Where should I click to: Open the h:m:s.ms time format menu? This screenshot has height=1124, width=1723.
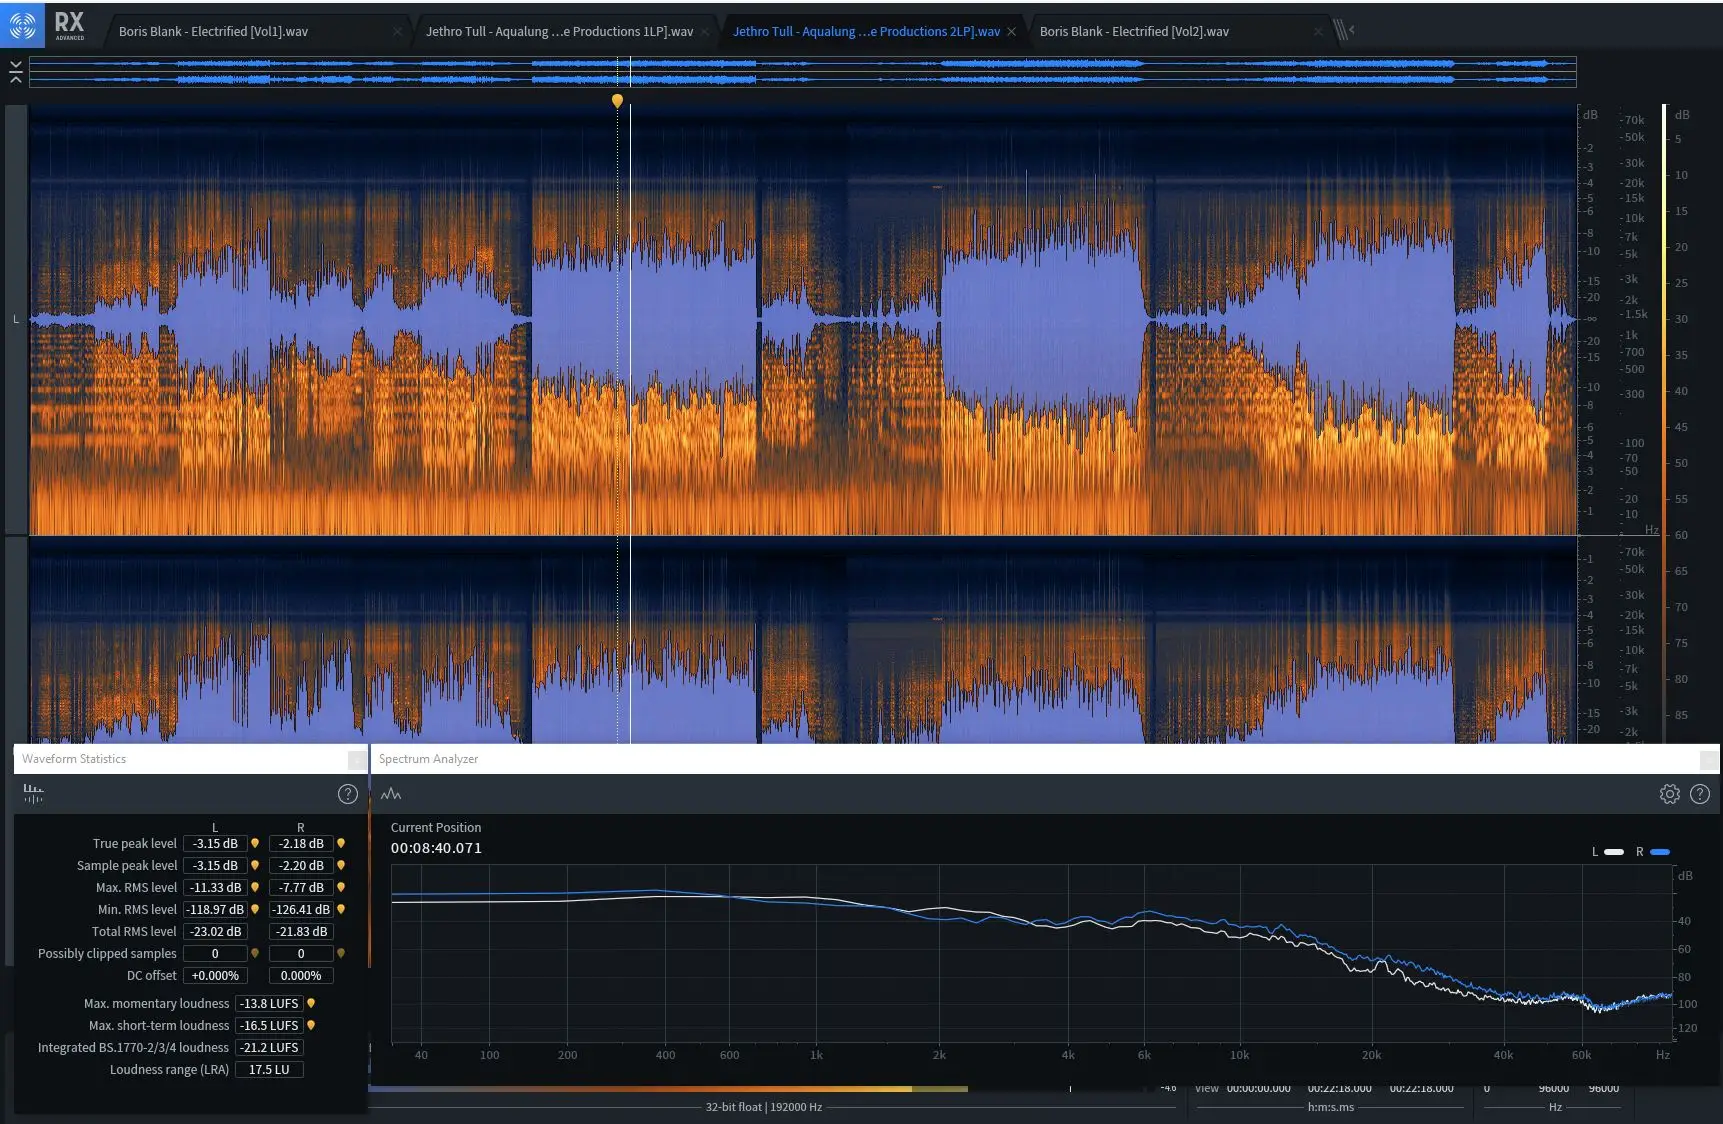(x=1331, y=1107)
